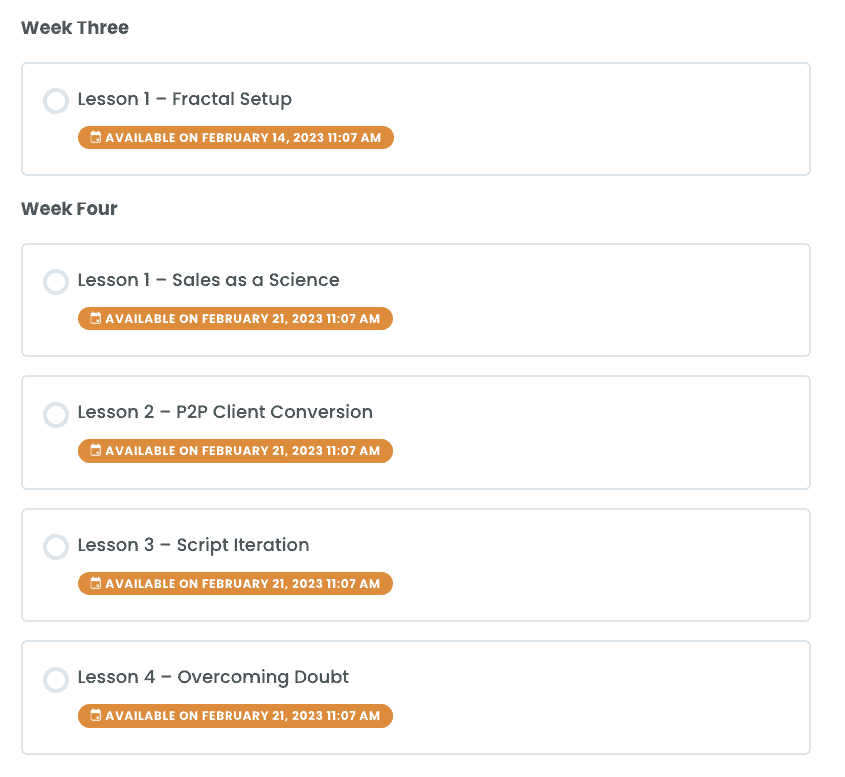
Task: Open Lesson 3 – Script Iteration
Action: point(193,545)
